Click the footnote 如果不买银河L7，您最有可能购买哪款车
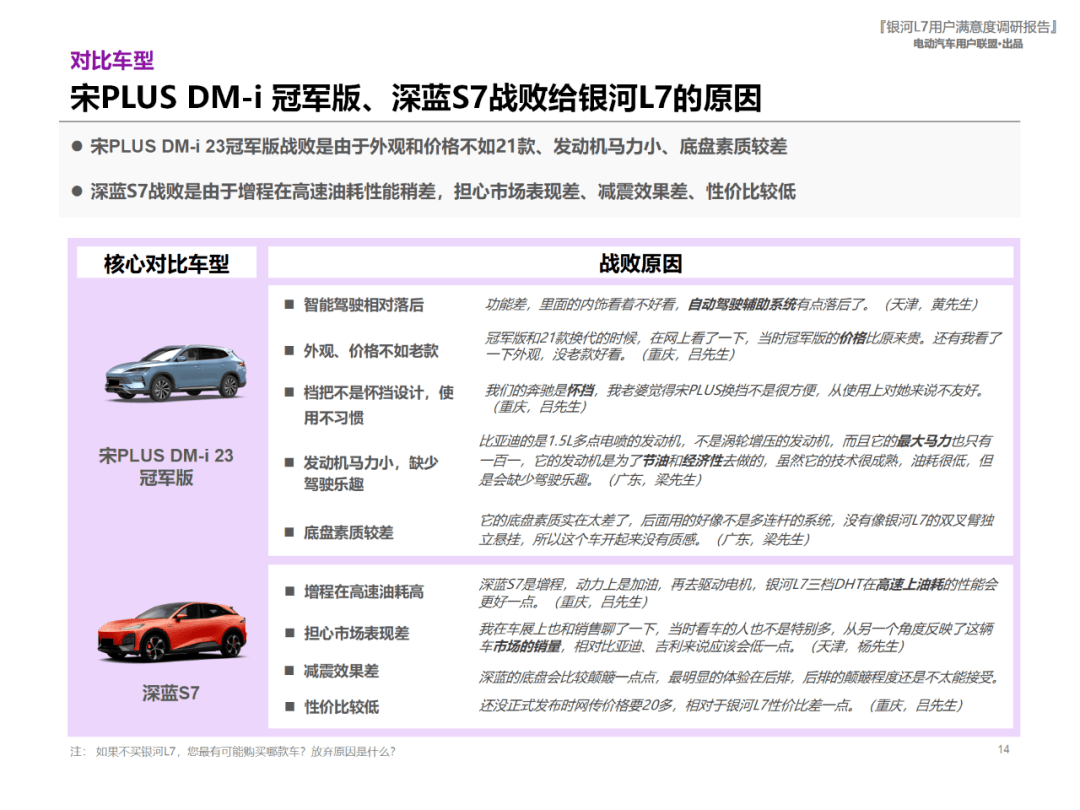The image size is (1080, 810). click(x=245, y=751)
